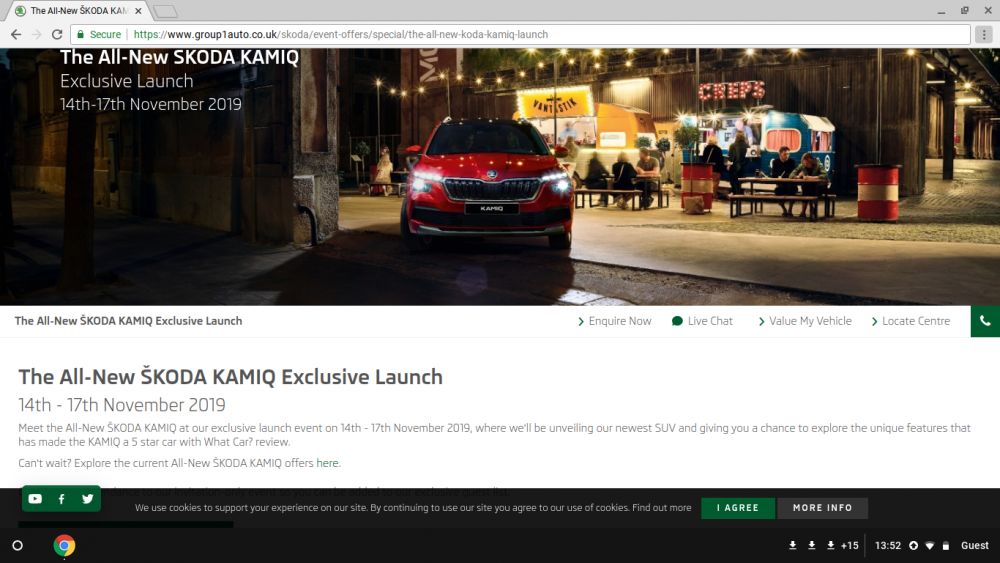Click the '14th - 17th November 2019' subheading
This screenshot has height=563, width=1000.
pyautogui.click(x=122, y=405)
